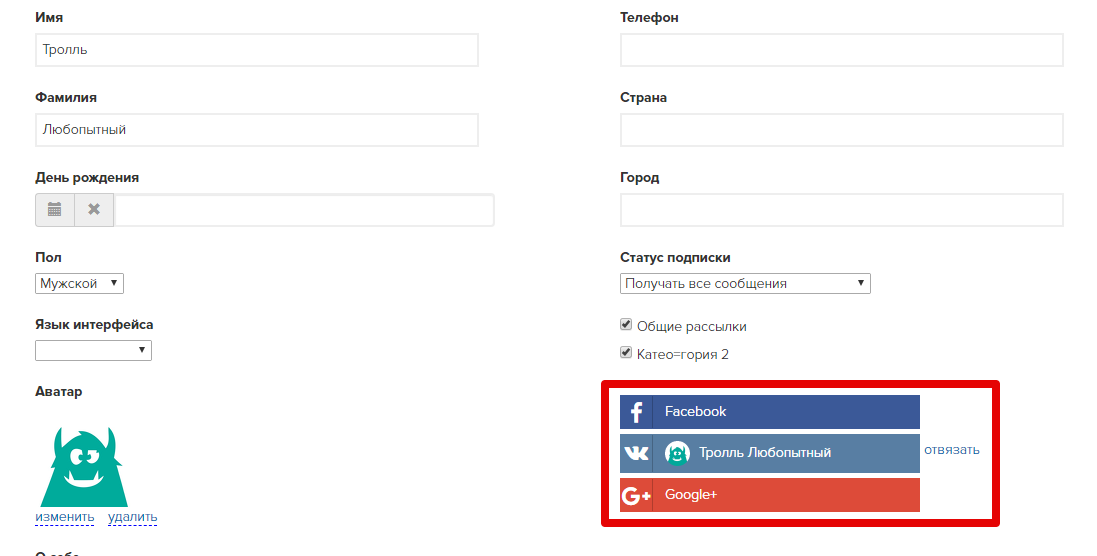Click the Язык интерфейса label
The image size is (1097, 556).
(x=94, y=325)
